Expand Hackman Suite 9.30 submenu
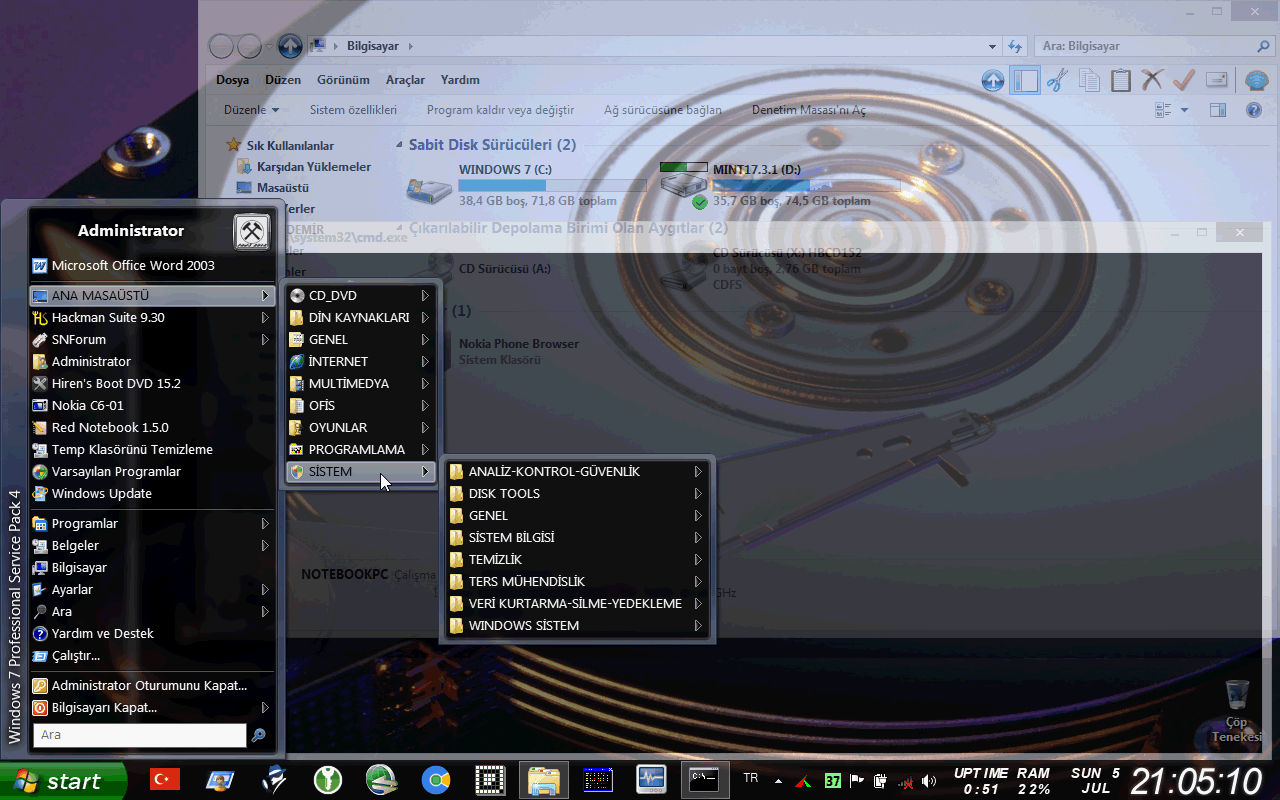 (151, 318)
